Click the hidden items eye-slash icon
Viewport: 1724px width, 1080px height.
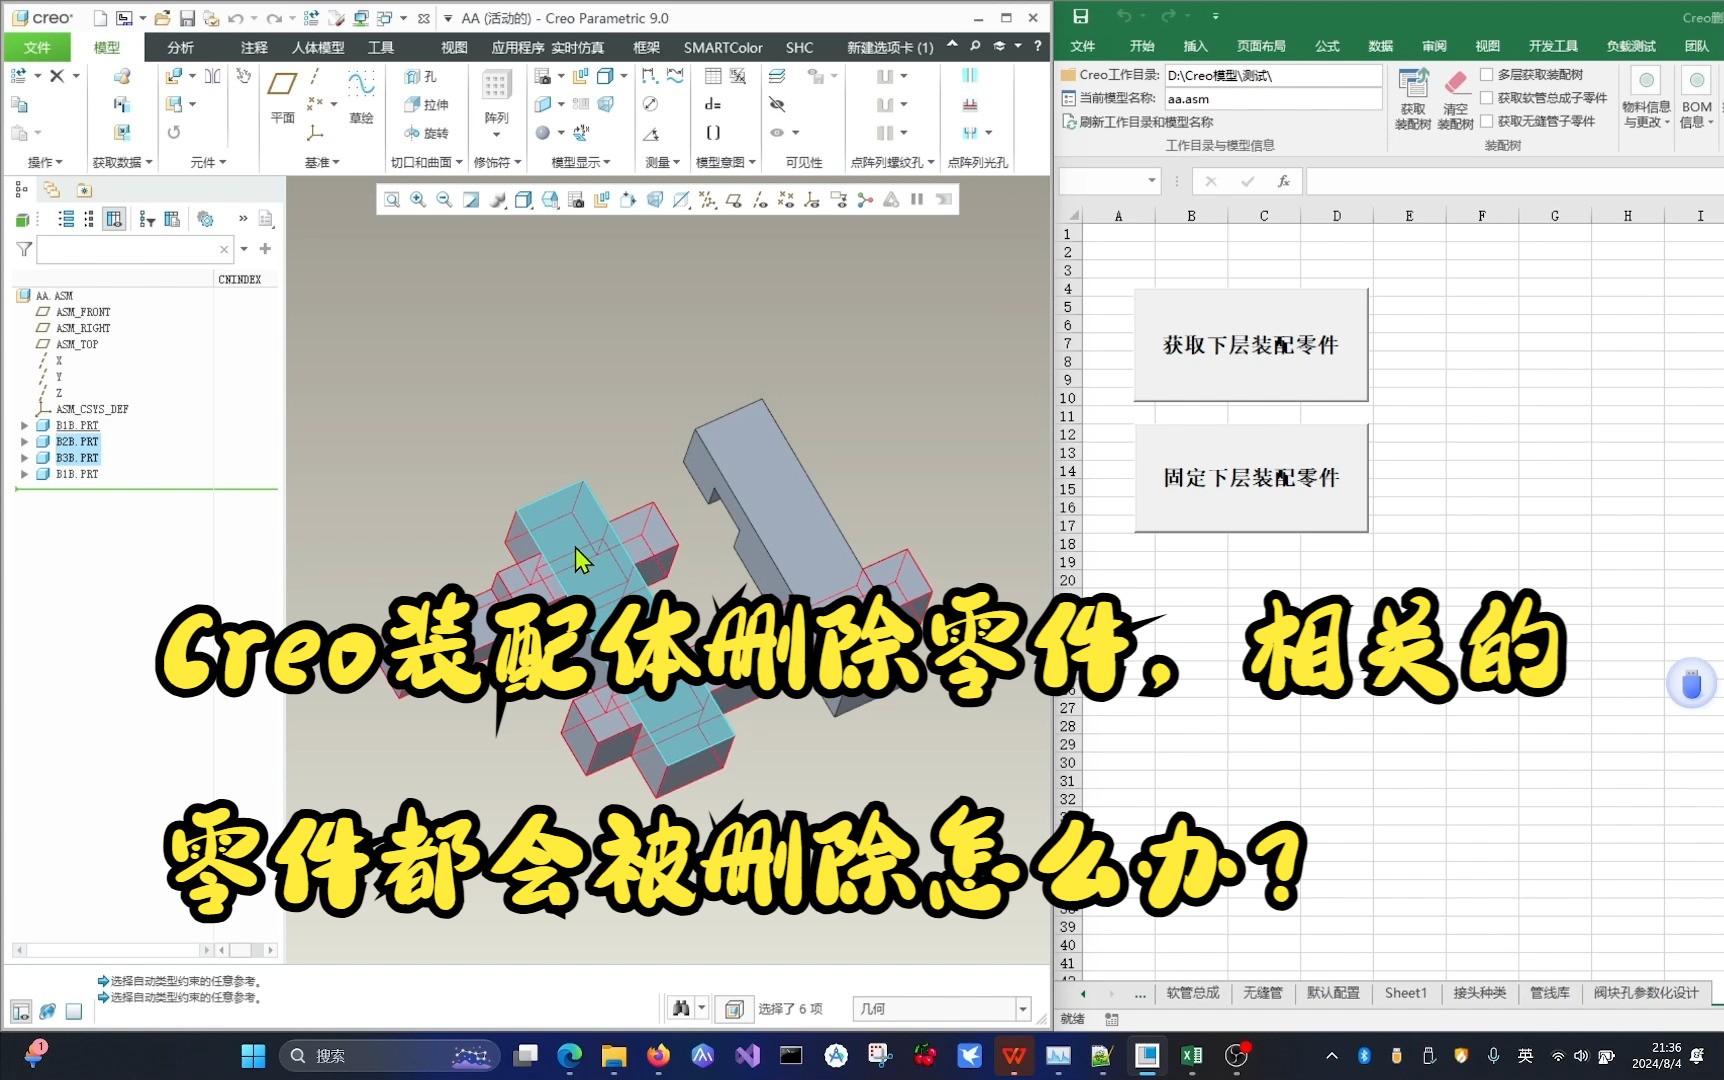(x=777, y=104)
